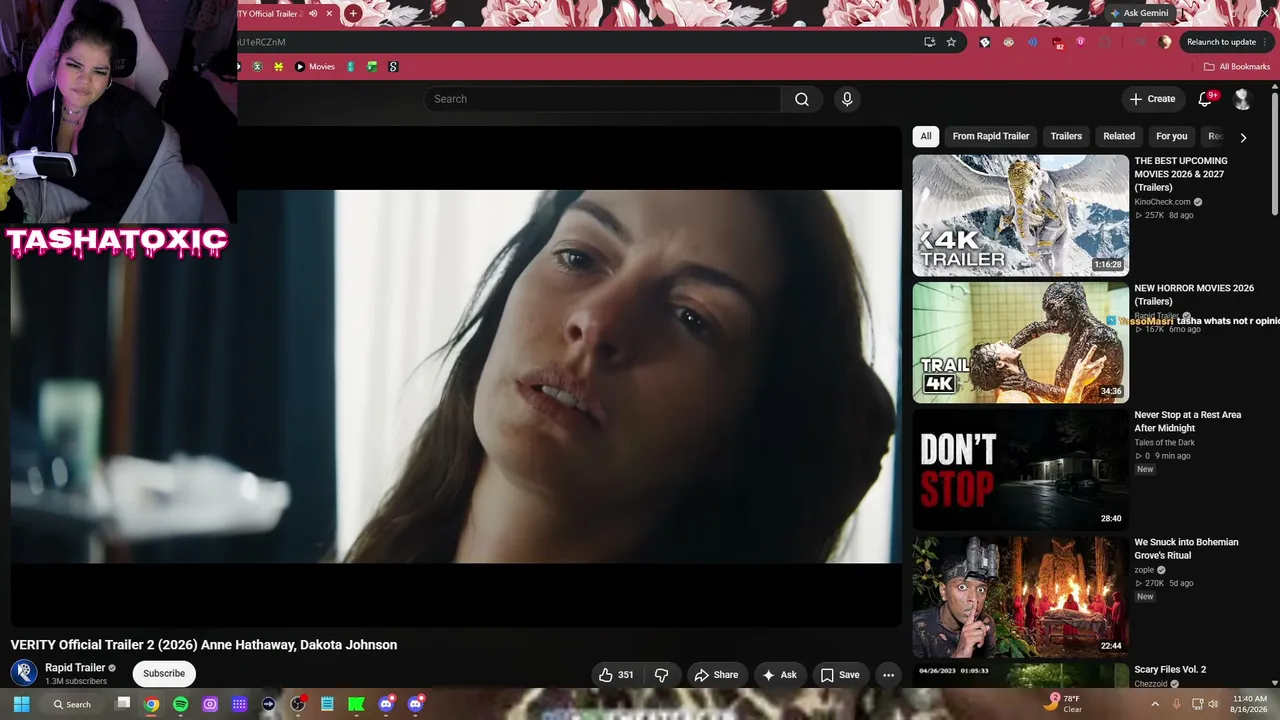This screenshot has width=1280, height=720.
Task: Open Rapid Trailer channel avatar
Action: point(24,673)
